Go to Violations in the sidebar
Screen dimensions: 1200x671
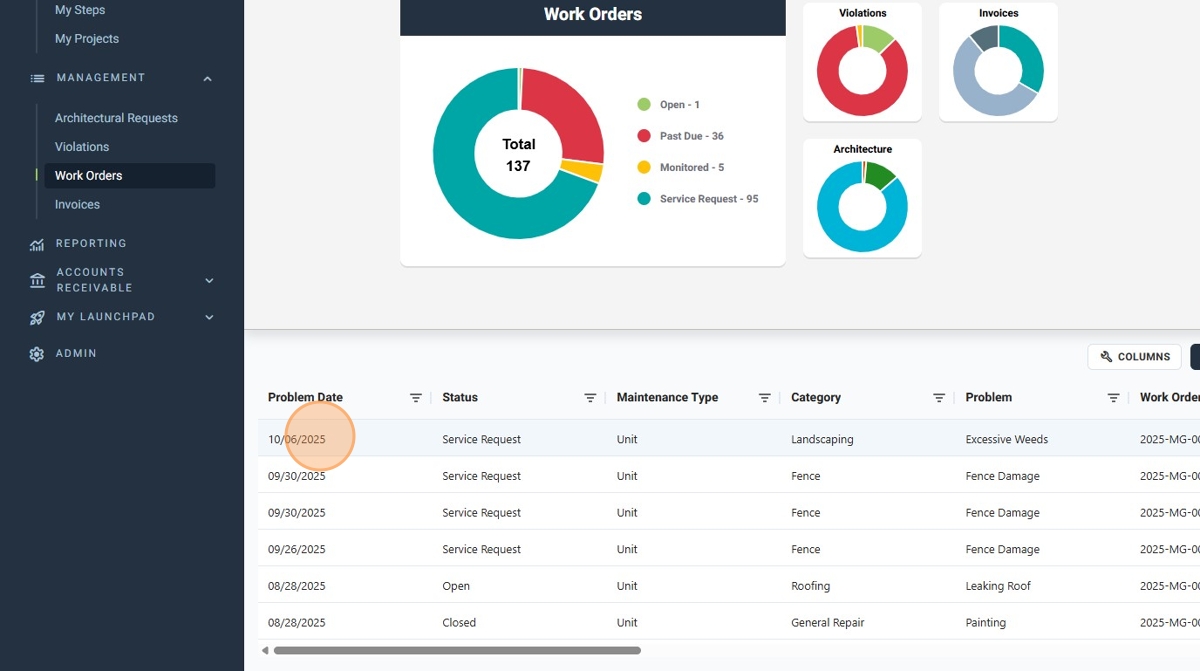click(x=82, y=147)
